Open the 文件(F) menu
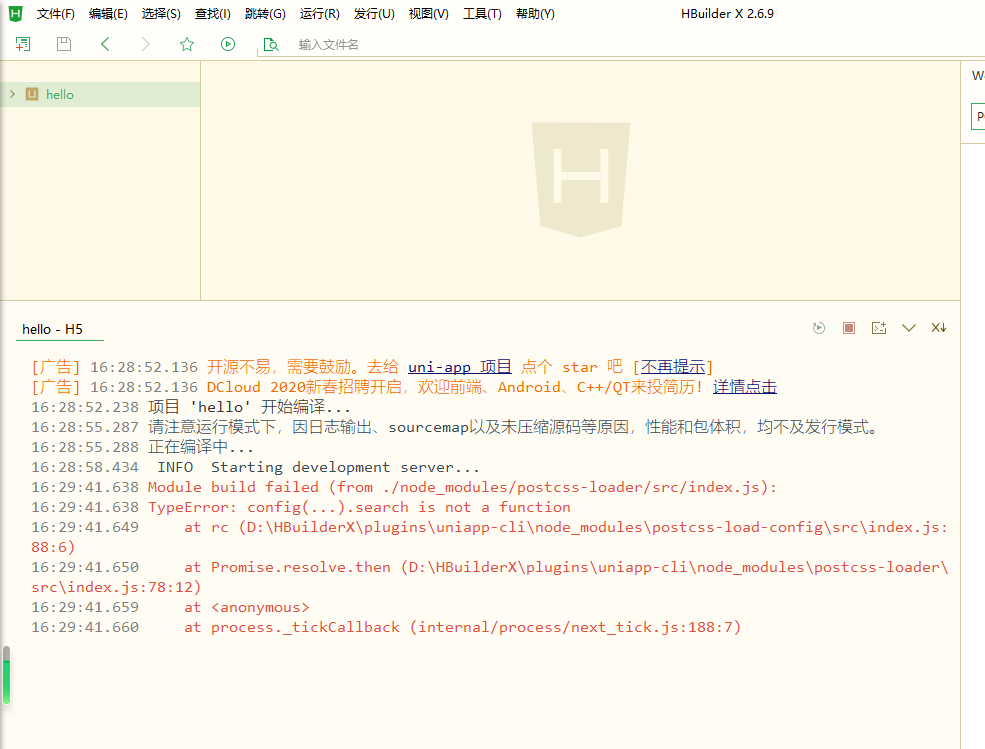The image size is (985, 749). (55, 14)
